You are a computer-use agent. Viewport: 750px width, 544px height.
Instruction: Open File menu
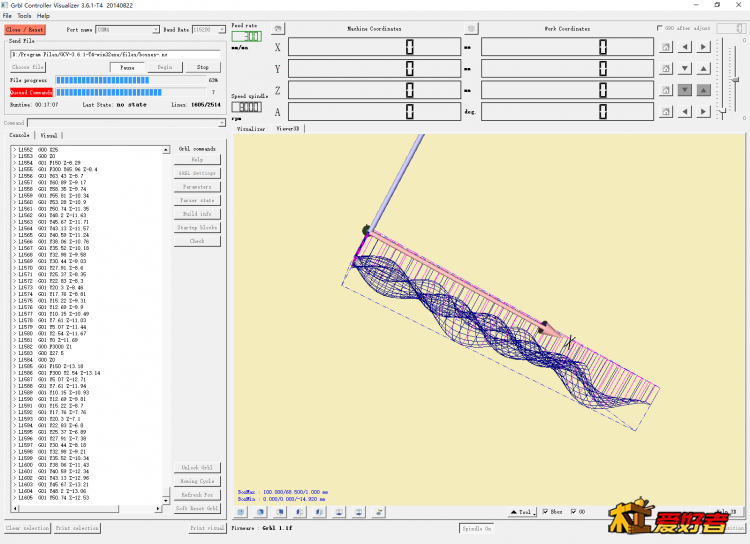coord(7,16)
